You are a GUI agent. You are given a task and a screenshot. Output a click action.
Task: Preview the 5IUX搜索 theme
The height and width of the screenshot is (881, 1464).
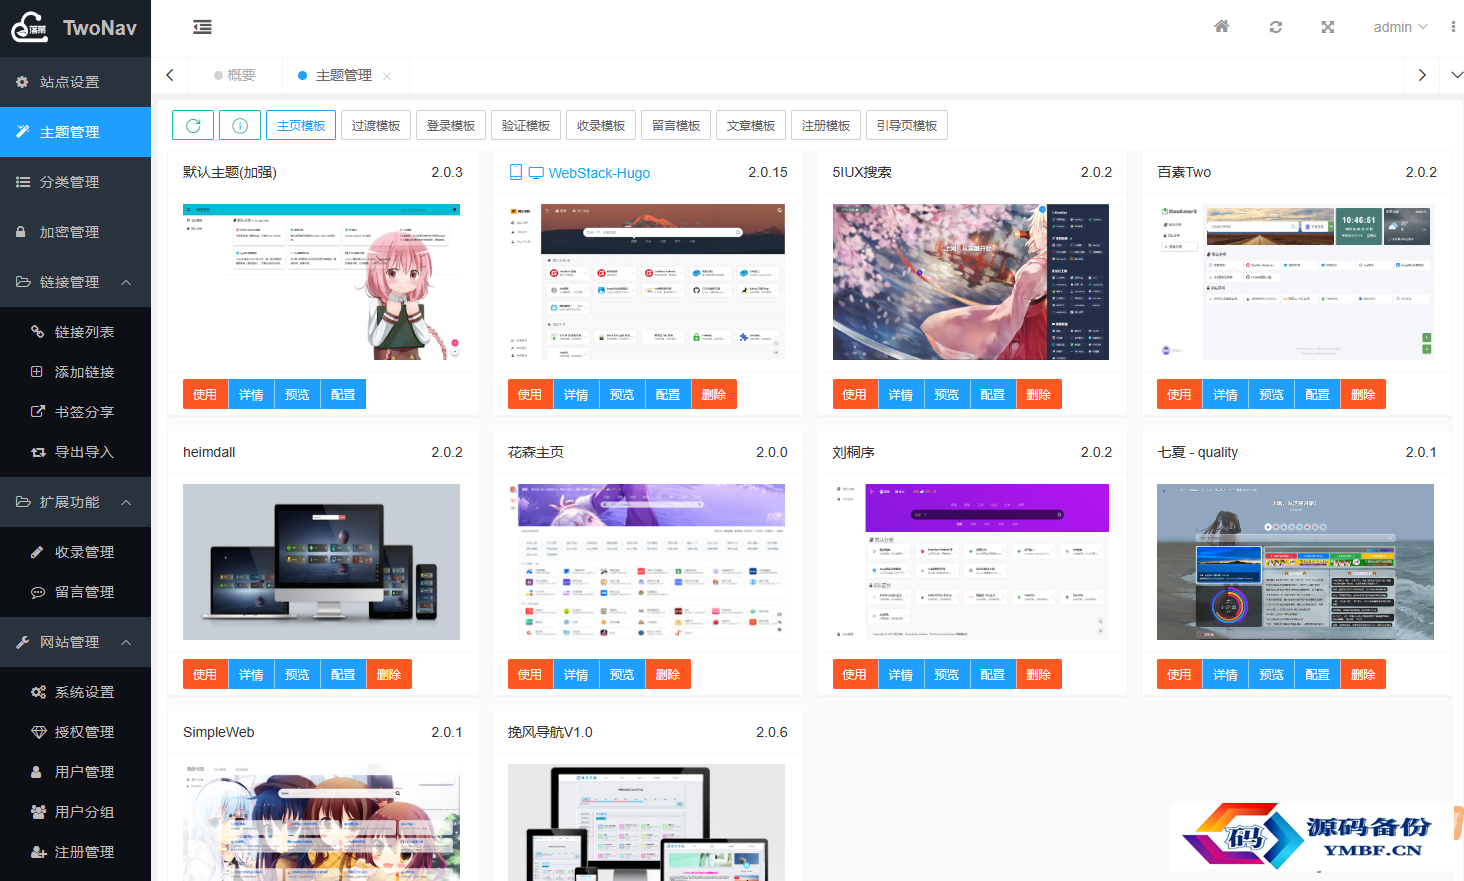(947, 394)
